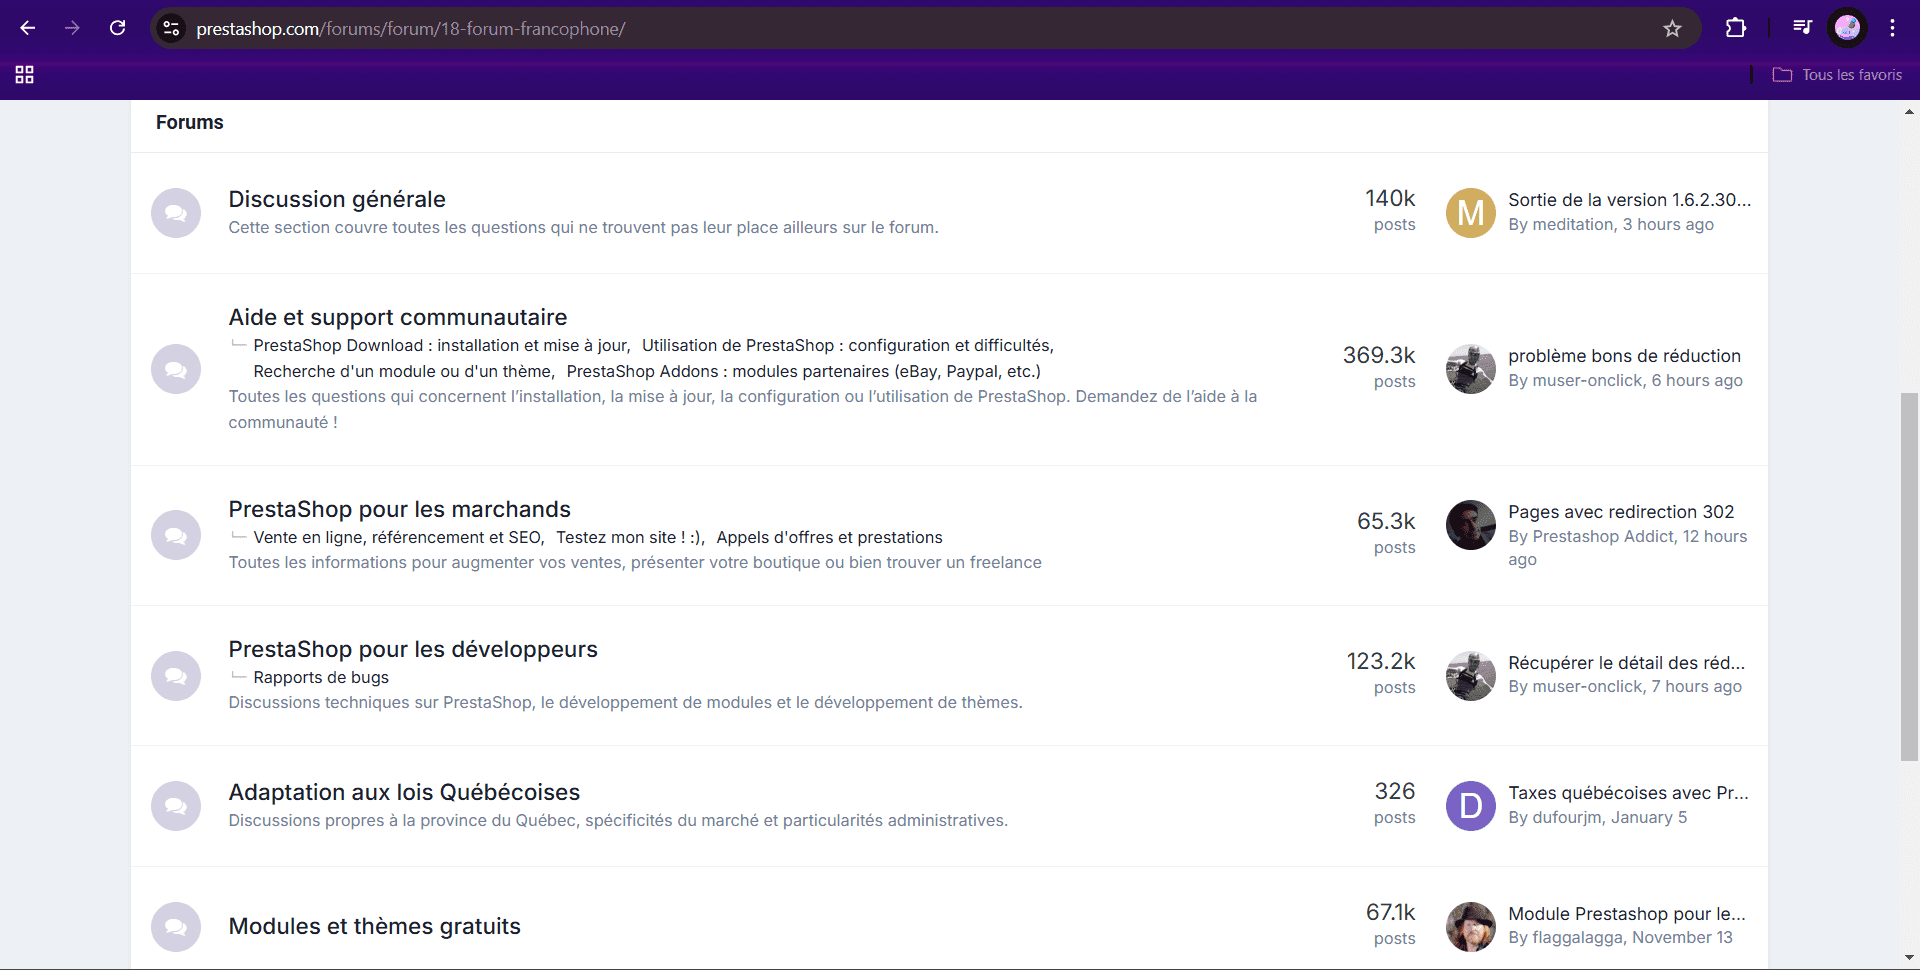Open topic Taxes québécoises avec Pr...
Viewport: 1920px width, 970px height.
(1628, 793)
